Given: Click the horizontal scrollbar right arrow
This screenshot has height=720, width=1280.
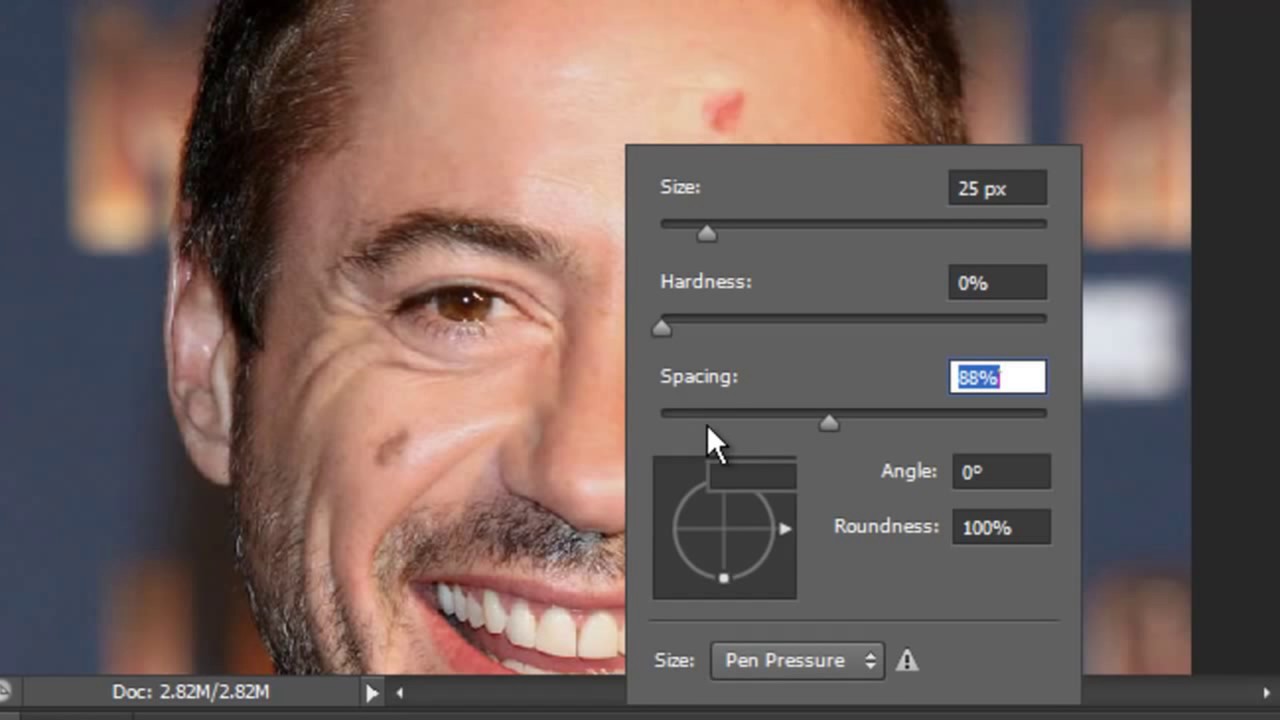Looking at the screenshot, I should [1267, 692].
